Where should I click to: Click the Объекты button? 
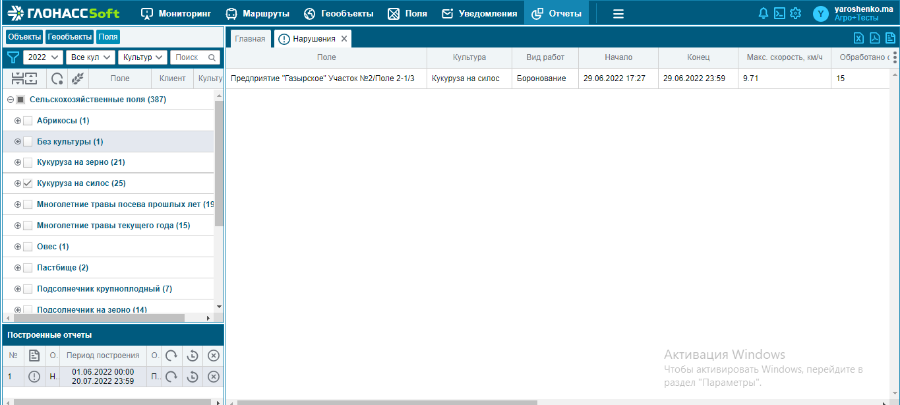pyautogui.click(x=24, y=37)
